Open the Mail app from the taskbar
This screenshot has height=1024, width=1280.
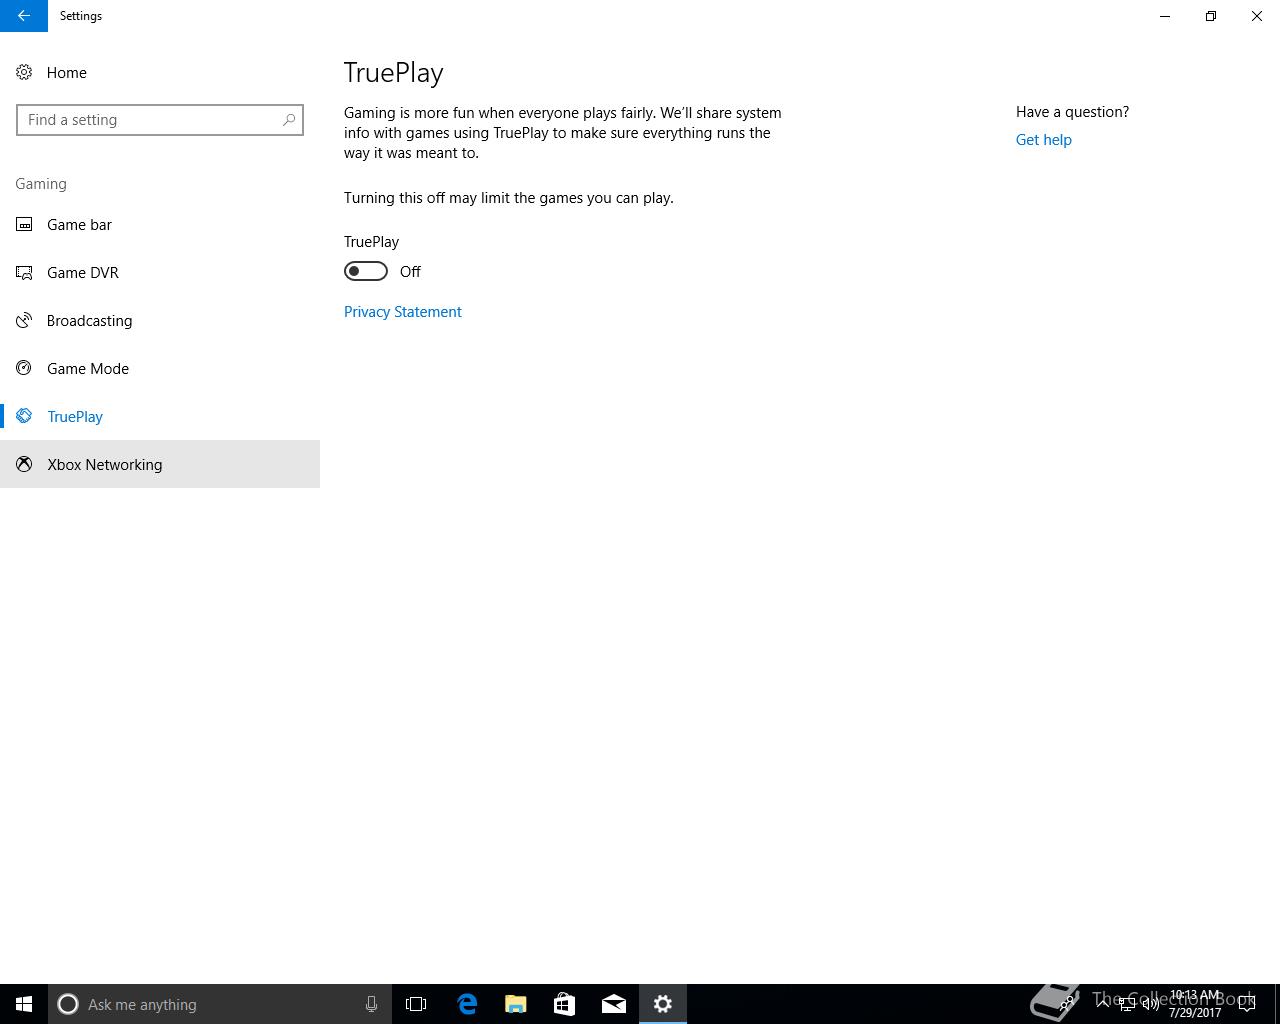tap(614, 1004)
